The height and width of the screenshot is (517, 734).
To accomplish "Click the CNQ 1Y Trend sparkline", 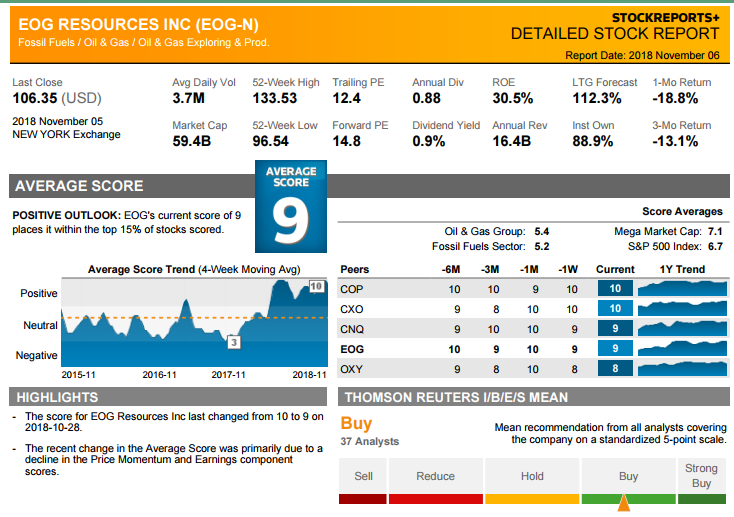I will [683, 329].
